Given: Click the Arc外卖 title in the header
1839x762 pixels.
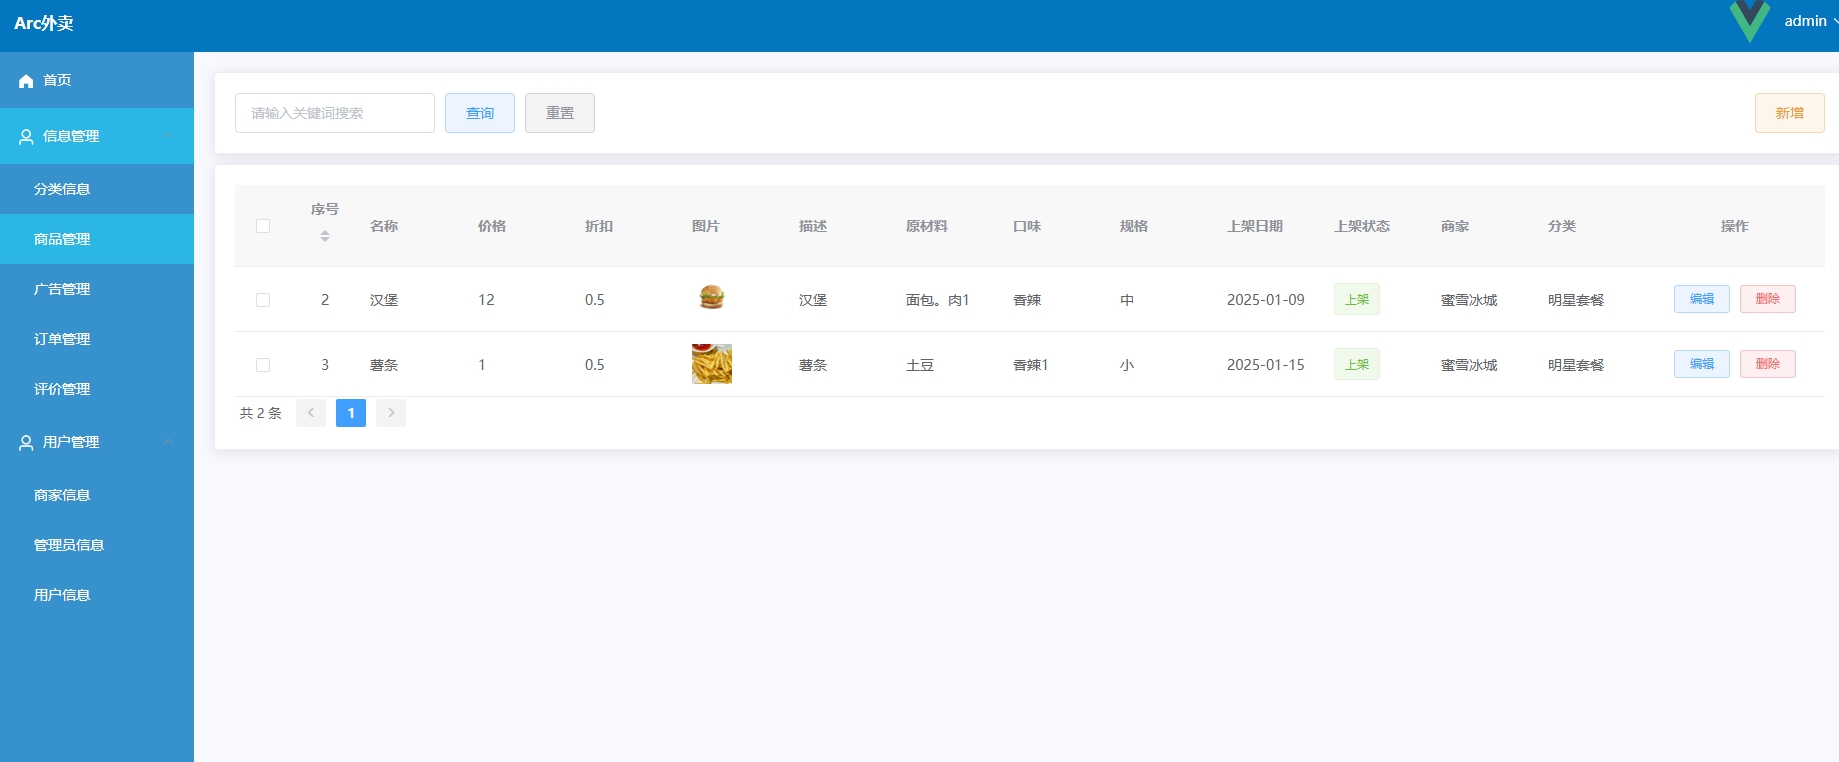Looking at the screenshot, I should pyautogui.click(x=44, y=23).
